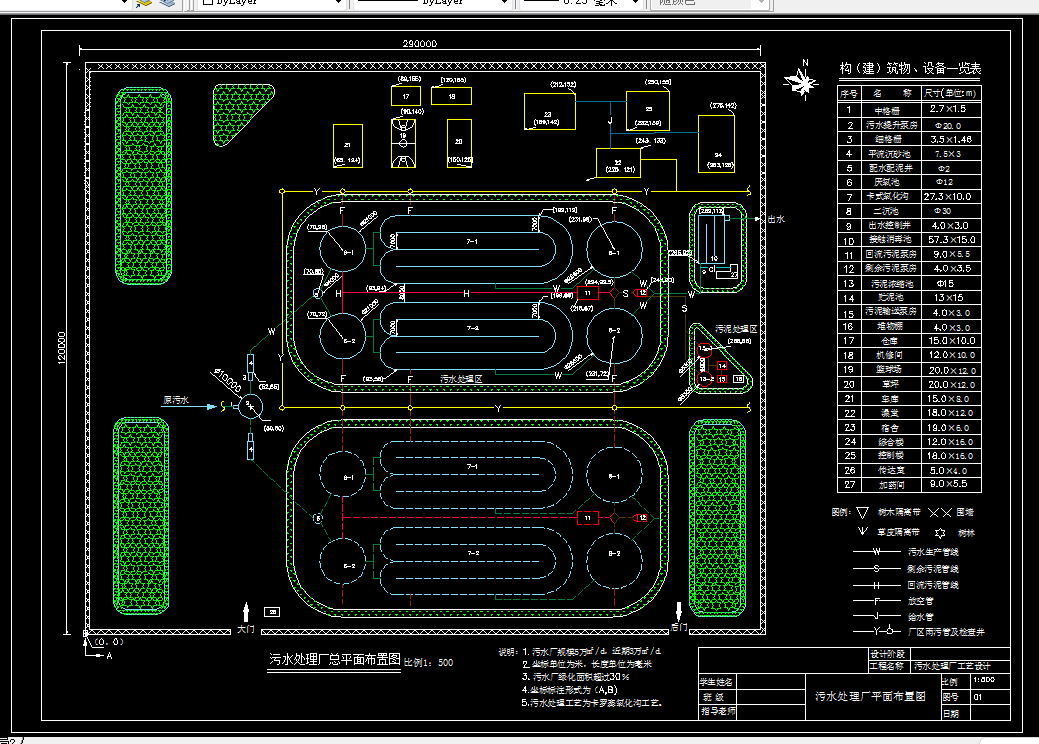Click the 3.5×1.46 size cell
The height and width of the screenshot is (744, 1039).
point(950,140)
